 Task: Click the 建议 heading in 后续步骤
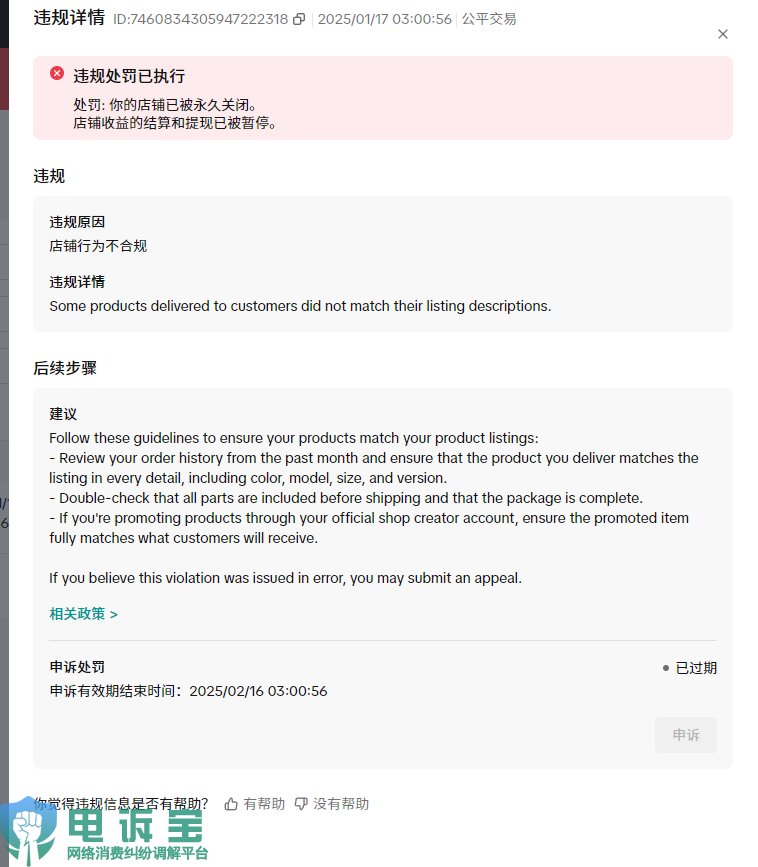pyautogui.click(x=63, y=414)
